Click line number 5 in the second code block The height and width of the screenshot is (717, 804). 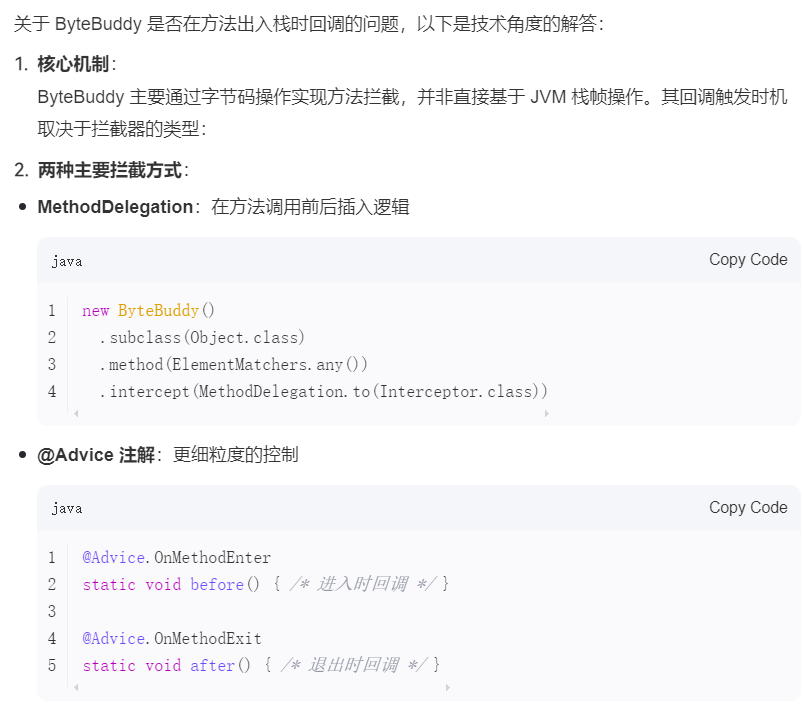tap(52, 665)
